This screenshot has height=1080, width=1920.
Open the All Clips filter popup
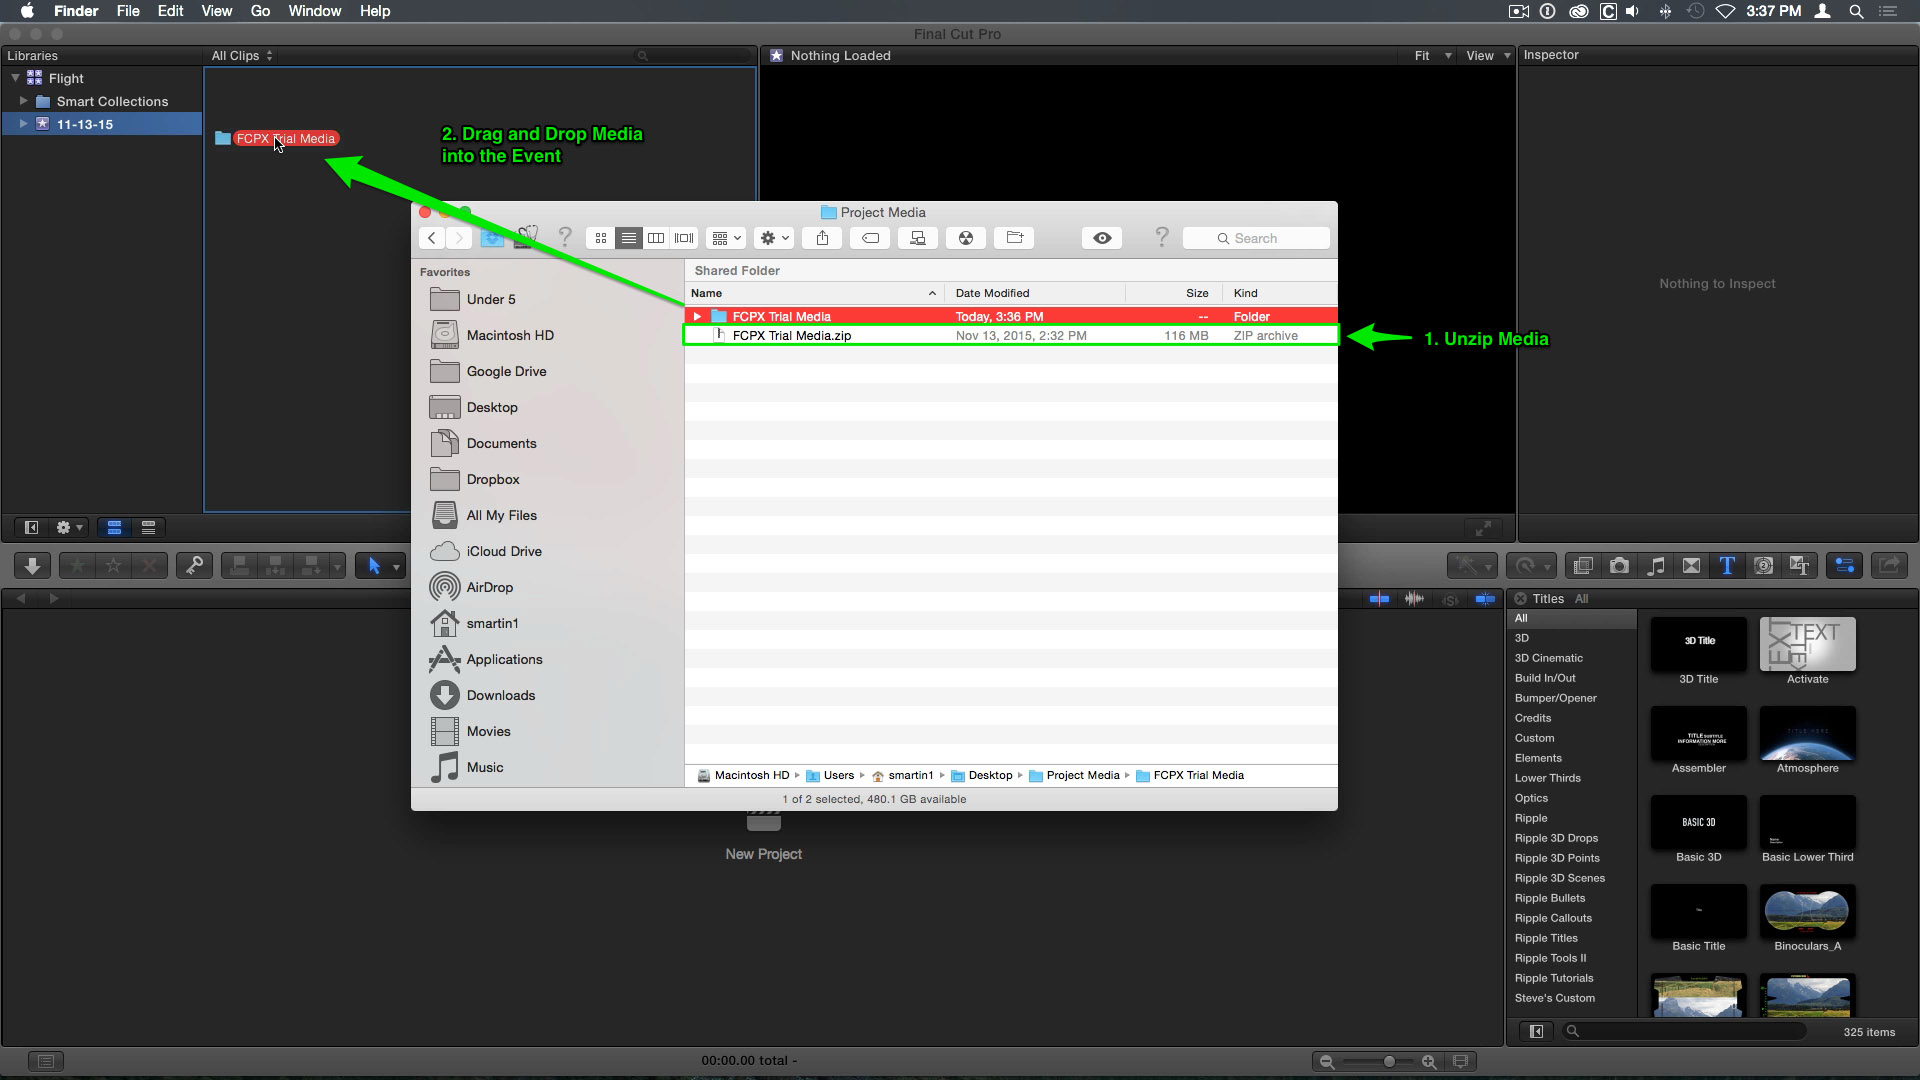click(242, 56)
